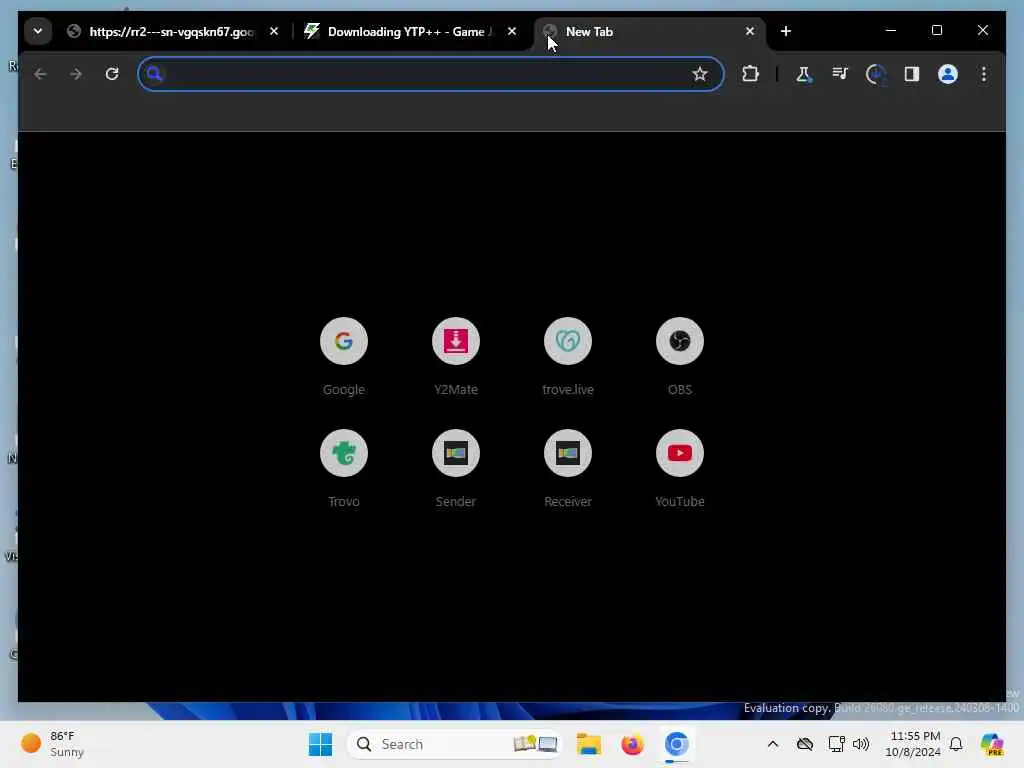Screen dimensions: 1024x768
Task: Open the profile avatar menu
Action: coord(948,74)
